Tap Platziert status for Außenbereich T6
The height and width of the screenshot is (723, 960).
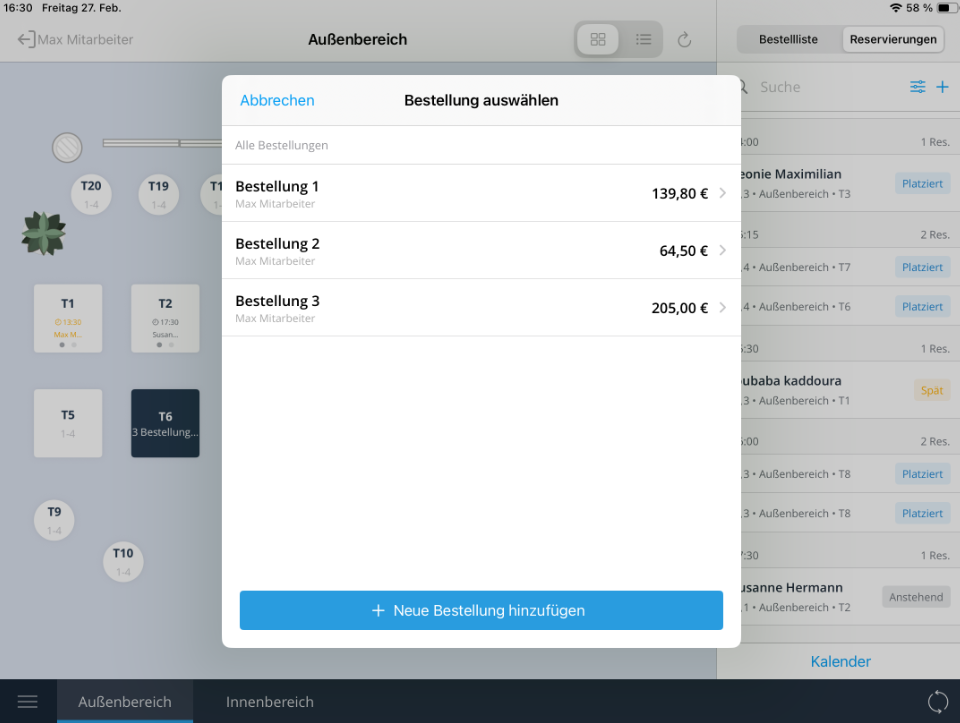click(922, 306)
